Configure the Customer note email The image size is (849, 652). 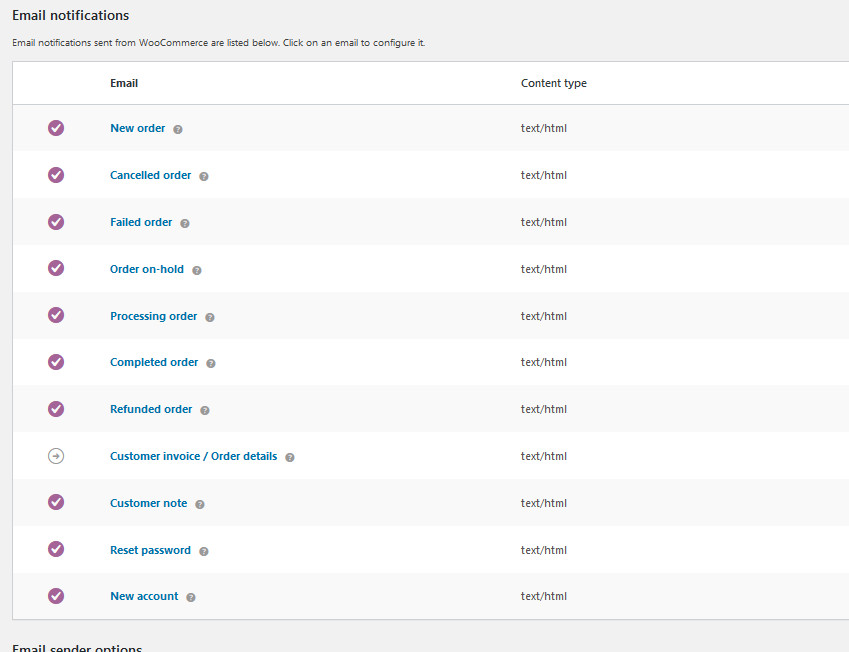148,503
